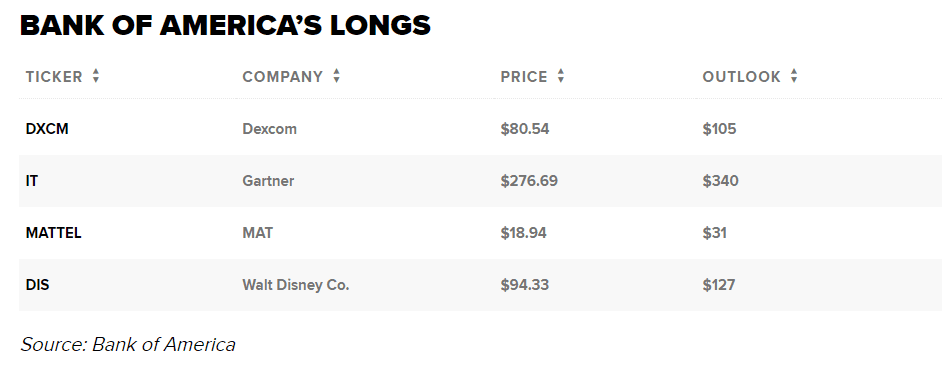Select the DIS ticker cell
The height and width of the screenshot is (365, 942).
(37, 285)
